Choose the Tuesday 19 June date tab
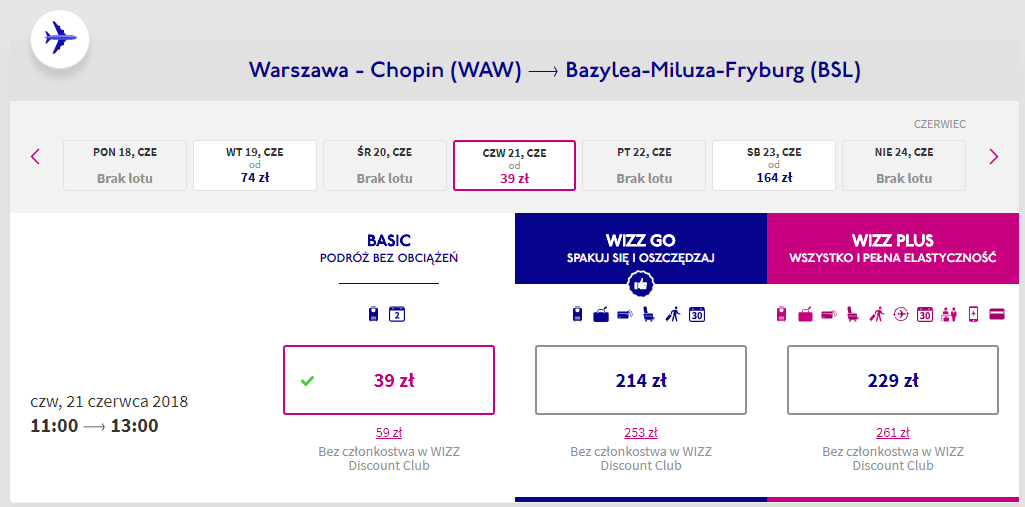Screen dimensions: 1025x507 (255, 165)
